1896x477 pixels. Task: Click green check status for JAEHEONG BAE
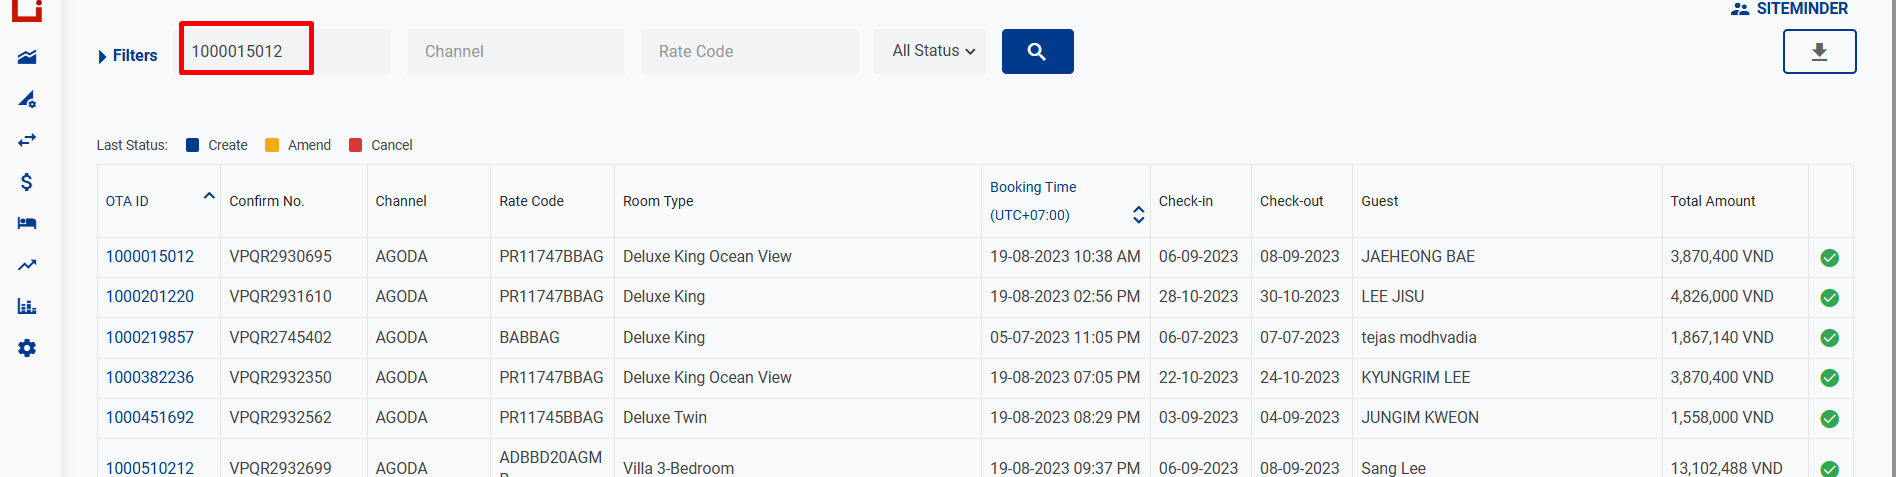pos(1829,258)
